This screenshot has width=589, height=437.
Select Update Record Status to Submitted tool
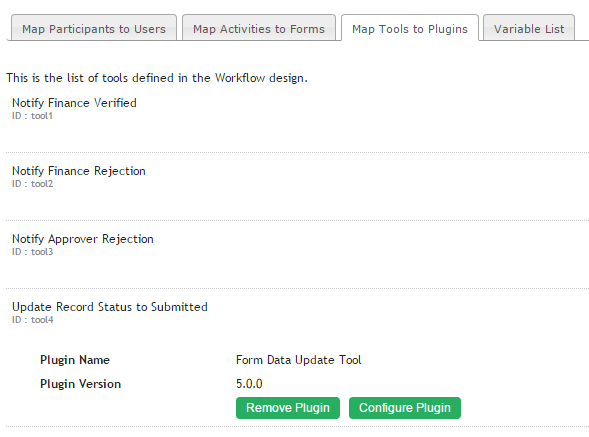[x=110, y=307]
